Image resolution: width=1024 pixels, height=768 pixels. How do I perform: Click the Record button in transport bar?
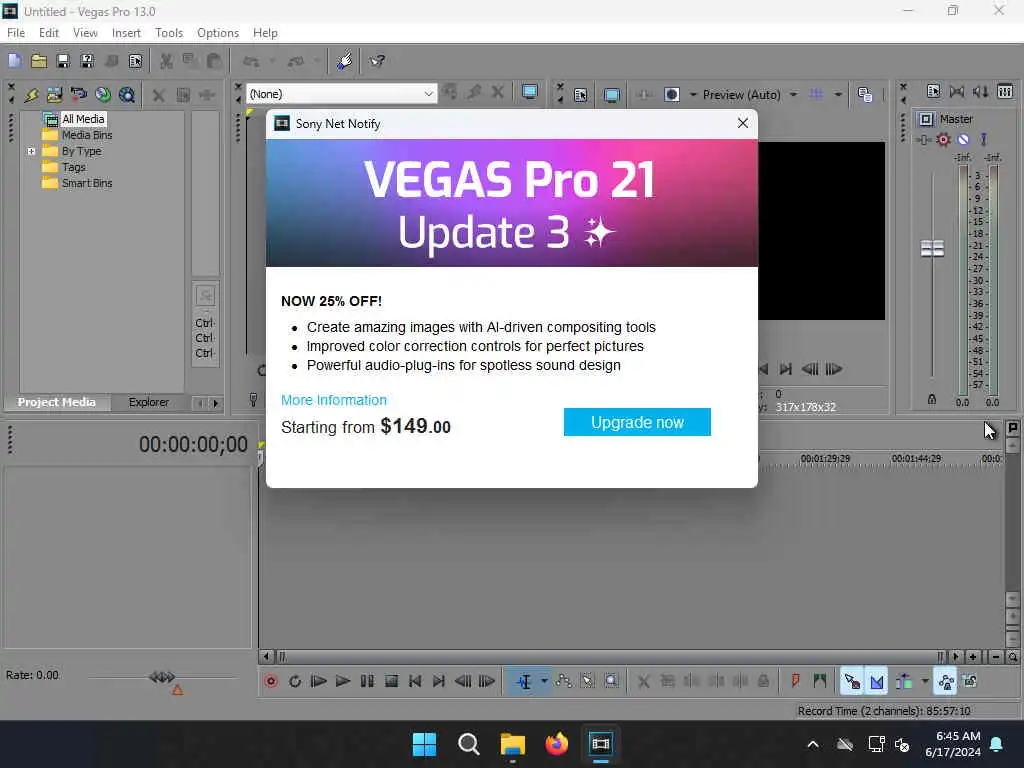click(271, 681)
